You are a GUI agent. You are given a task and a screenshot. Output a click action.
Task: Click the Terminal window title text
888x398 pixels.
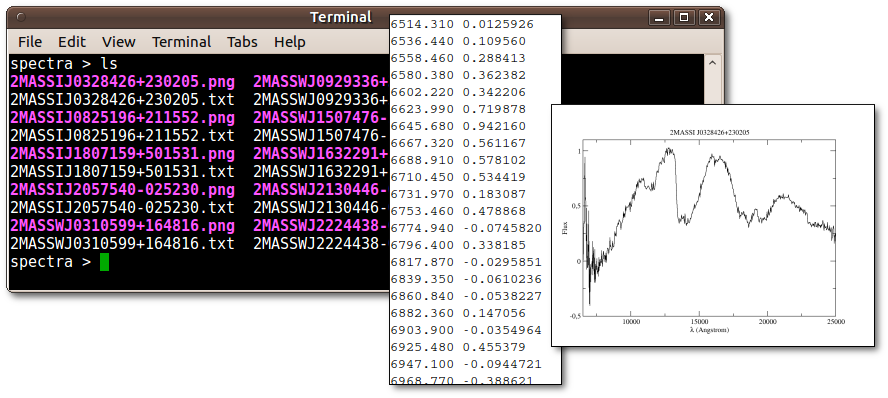pos(341,18)
